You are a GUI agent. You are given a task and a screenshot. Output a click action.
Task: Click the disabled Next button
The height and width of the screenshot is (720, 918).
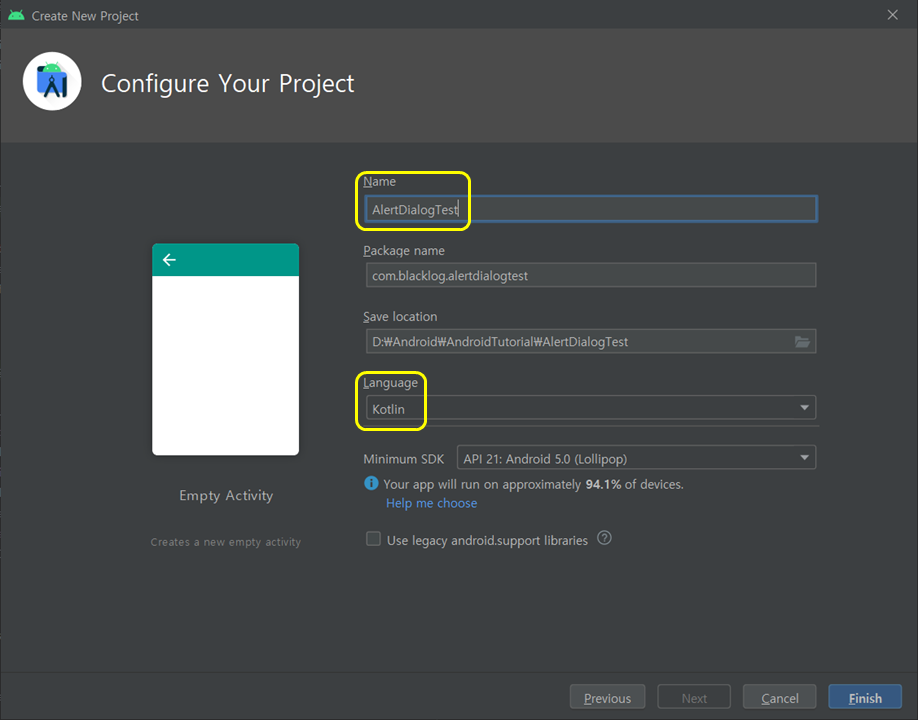(x=694, y=698)
